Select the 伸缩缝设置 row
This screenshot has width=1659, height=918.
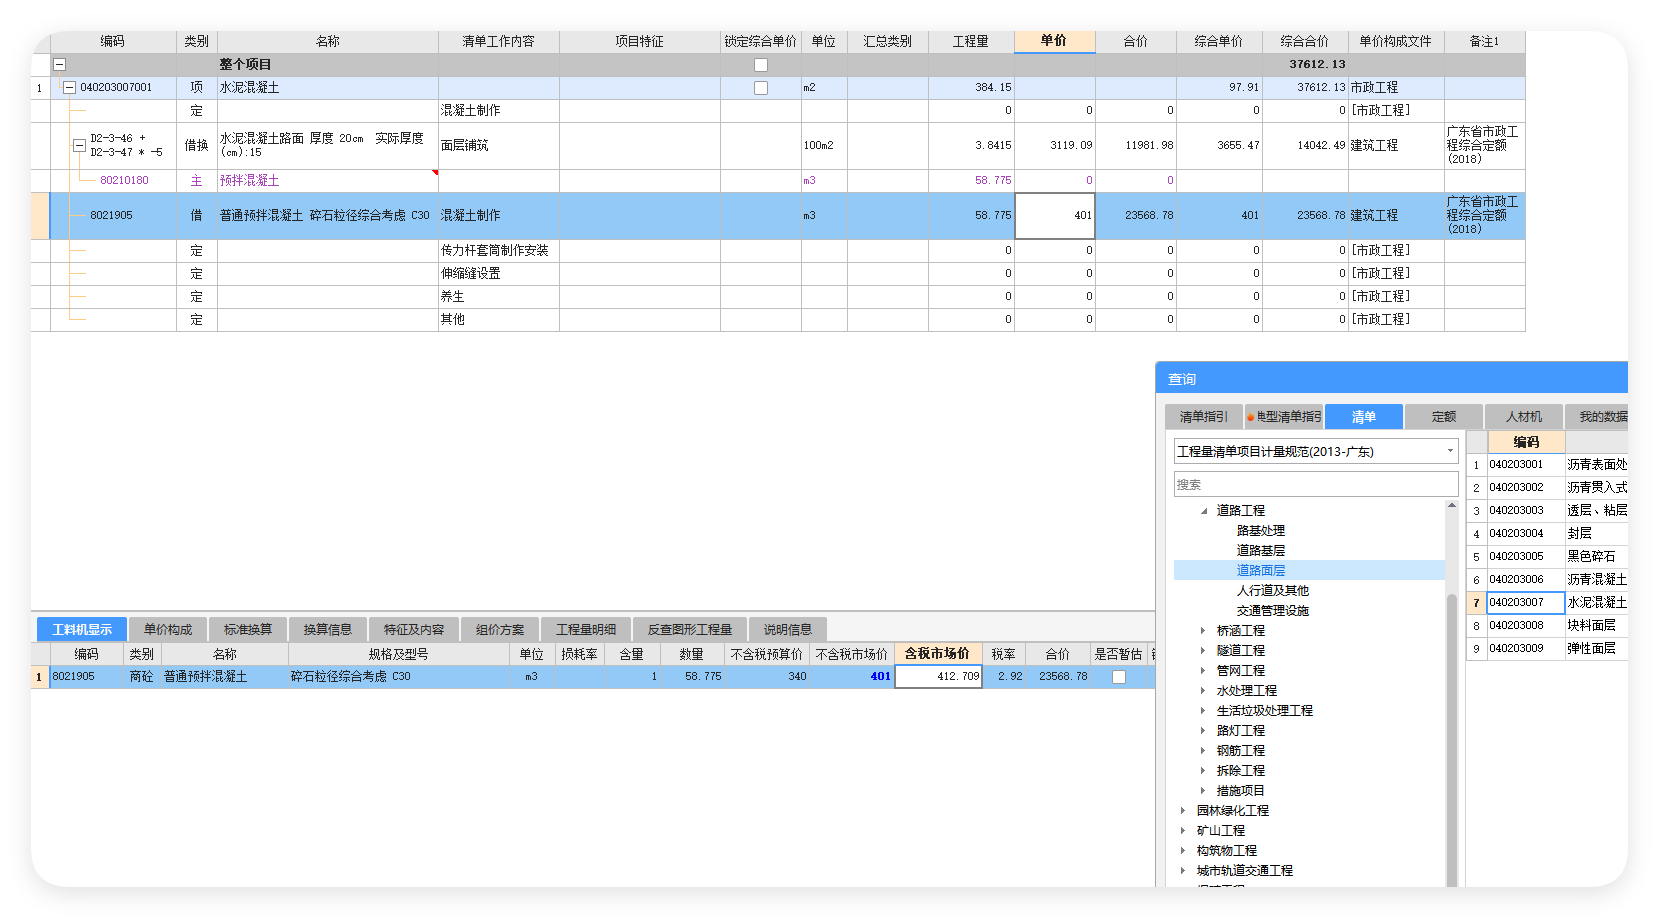pyautogui.click(x=778, y=274)
